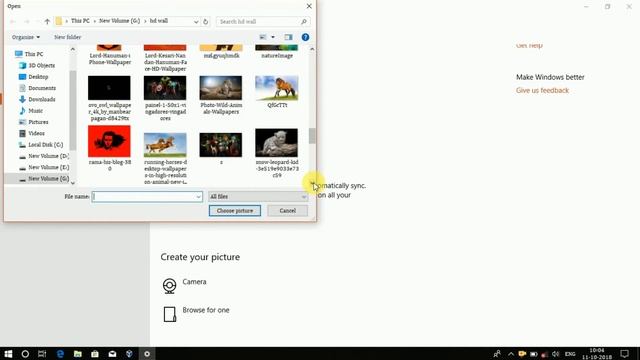This screenshot has height=360, width=640.
Task: Open File Explorer from taskbar
Action: tap(78, 354)
